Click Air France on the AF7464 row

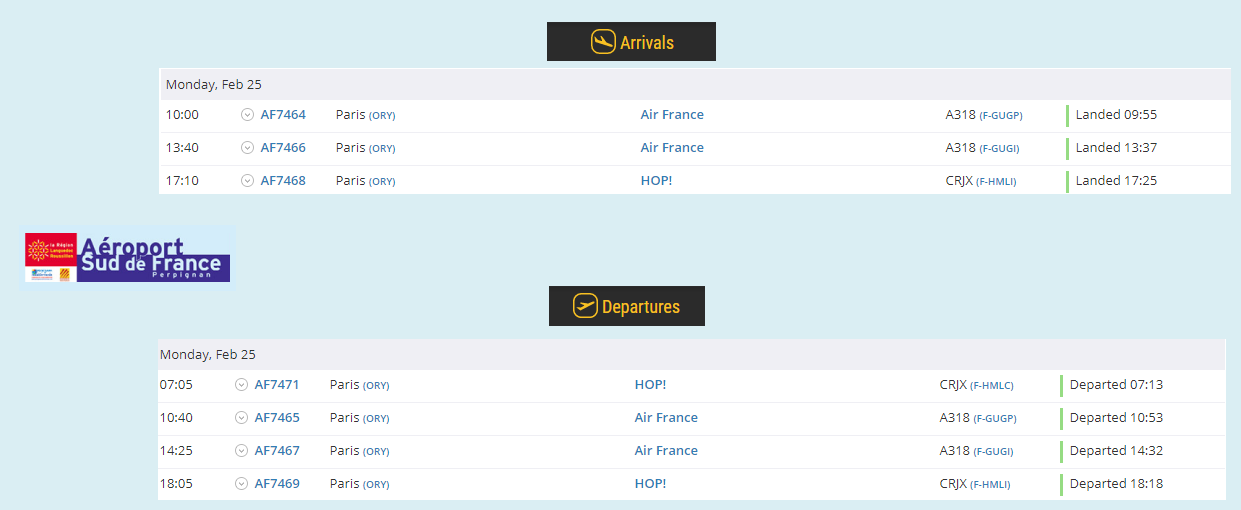672,115
